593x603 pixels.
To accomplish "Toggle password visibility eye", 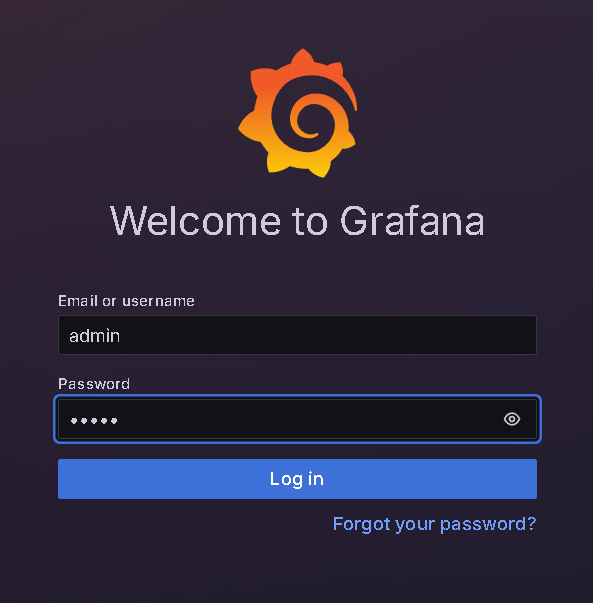I will pyautogui.click(x=511, y=419).
